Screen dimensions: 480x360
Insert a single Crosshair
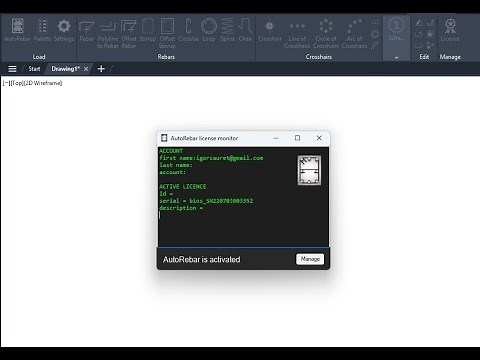pos(270,30)
